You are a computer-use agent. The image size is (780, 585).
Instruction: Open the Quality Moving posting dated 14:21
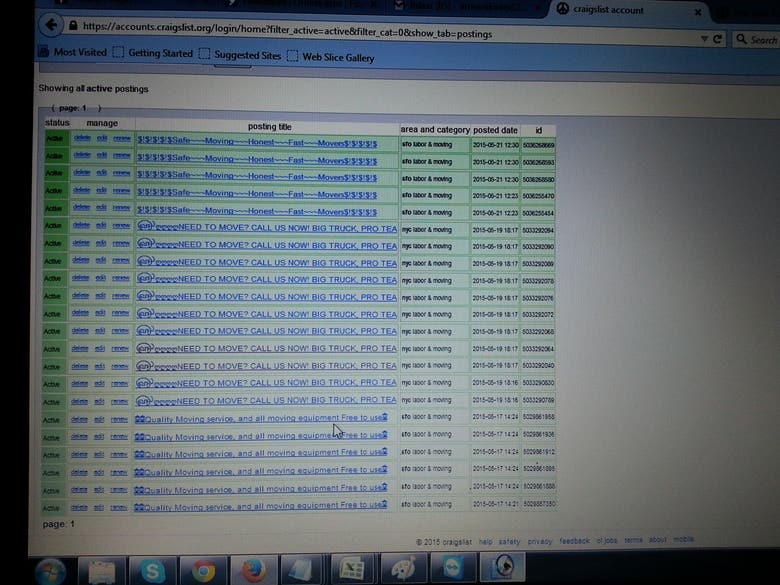pos(261,506)
